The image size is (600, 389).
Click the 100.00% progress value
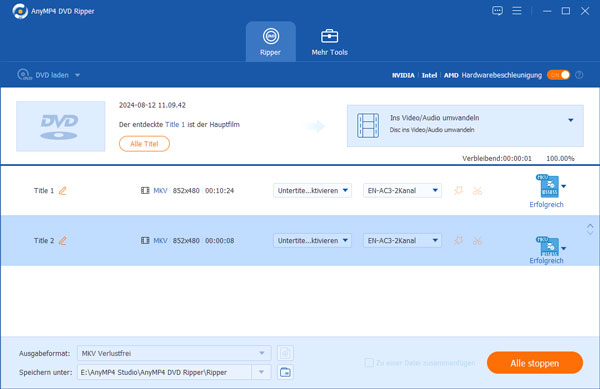click(560, 158)
